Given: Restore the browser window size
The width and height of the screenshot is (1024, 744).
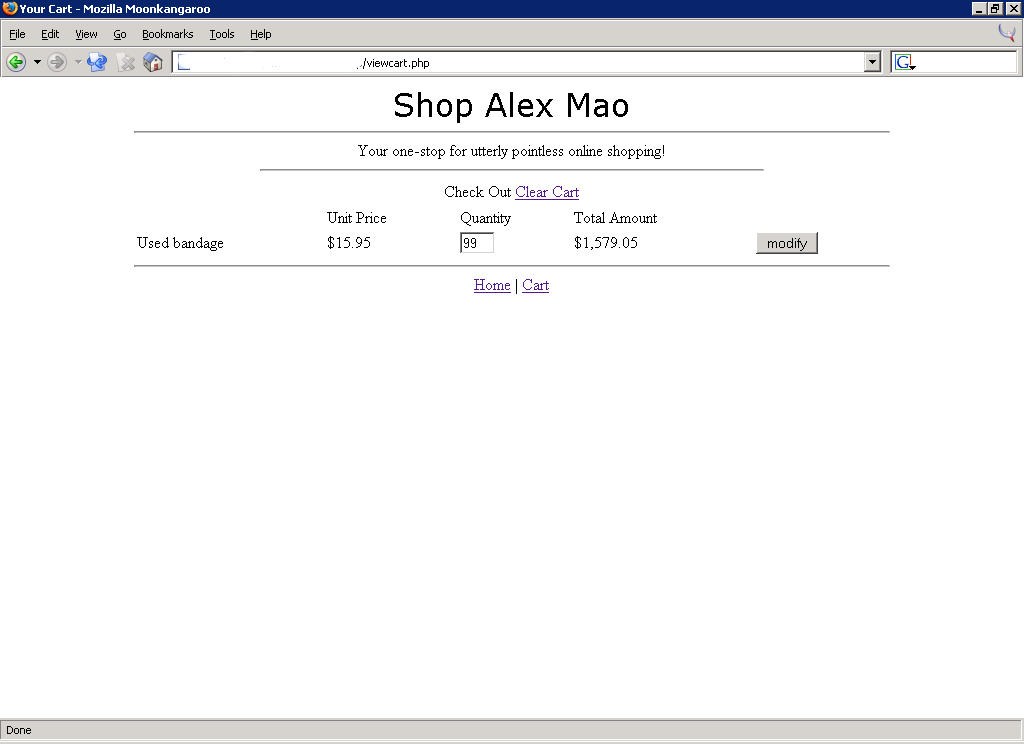Looking at the screenshot, I should coord(995,9).
